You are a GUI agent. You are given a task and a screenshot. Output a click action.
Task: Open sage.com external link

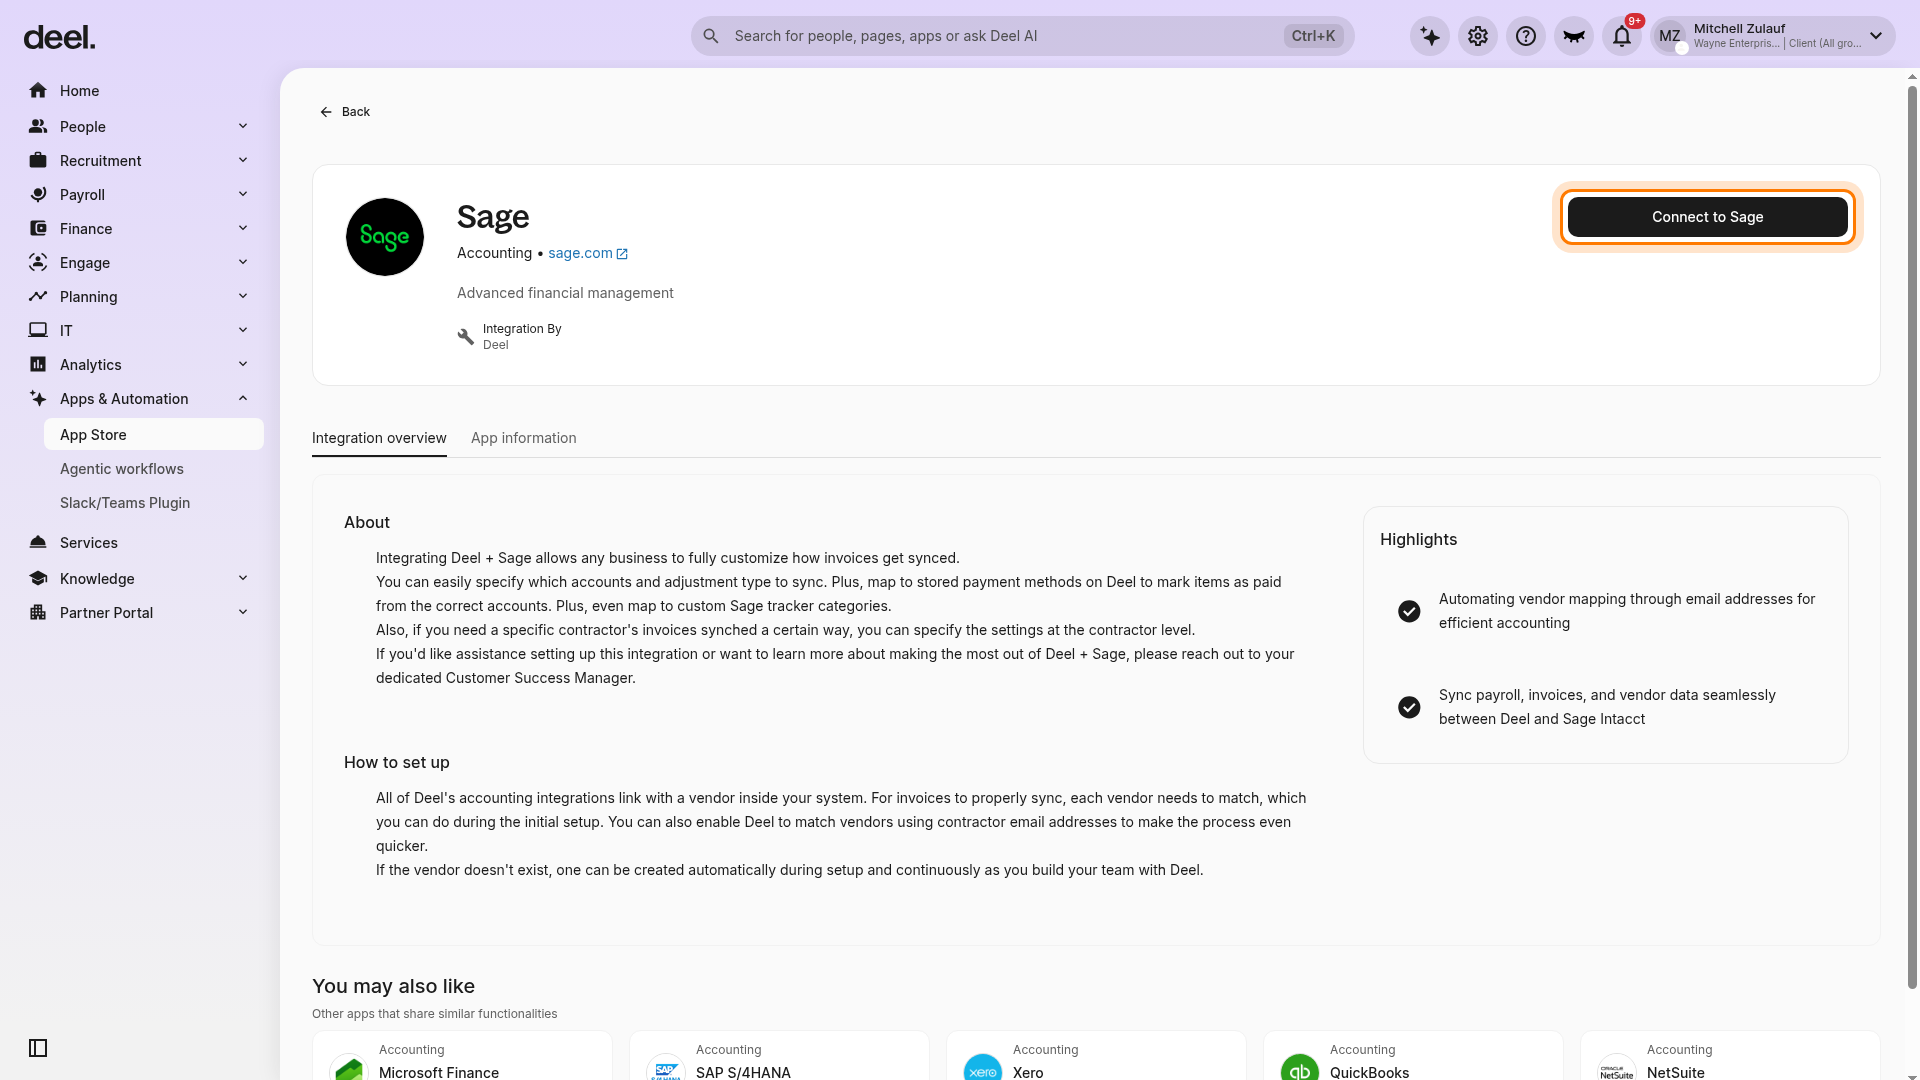pos(588,253)
